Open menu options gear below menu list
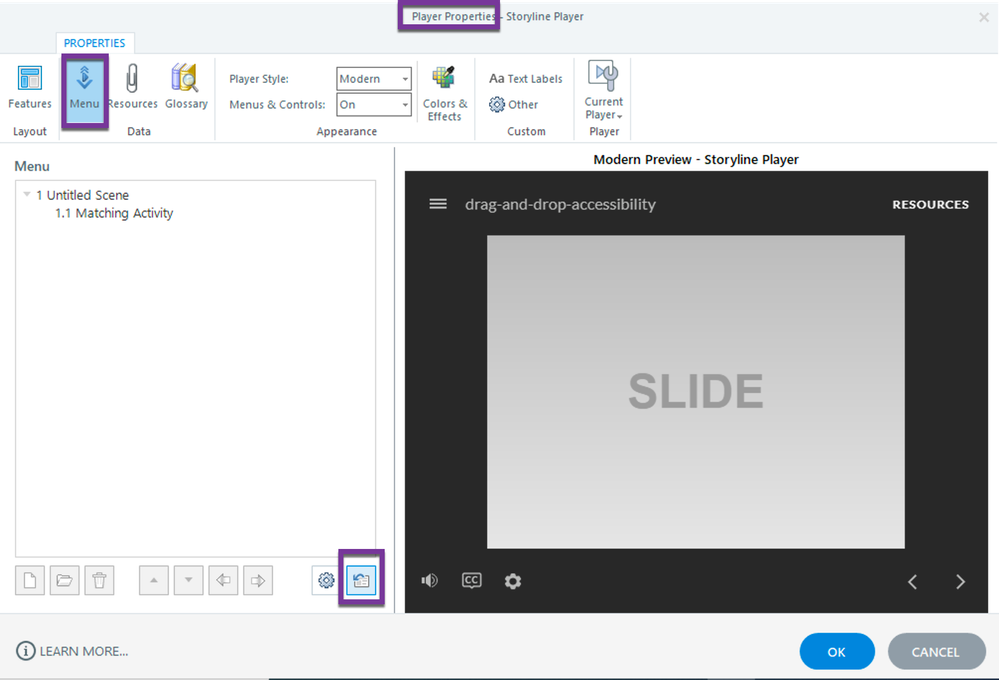Image resolution: width=999 pixels, height=680 pixels. tap(326, 580)
